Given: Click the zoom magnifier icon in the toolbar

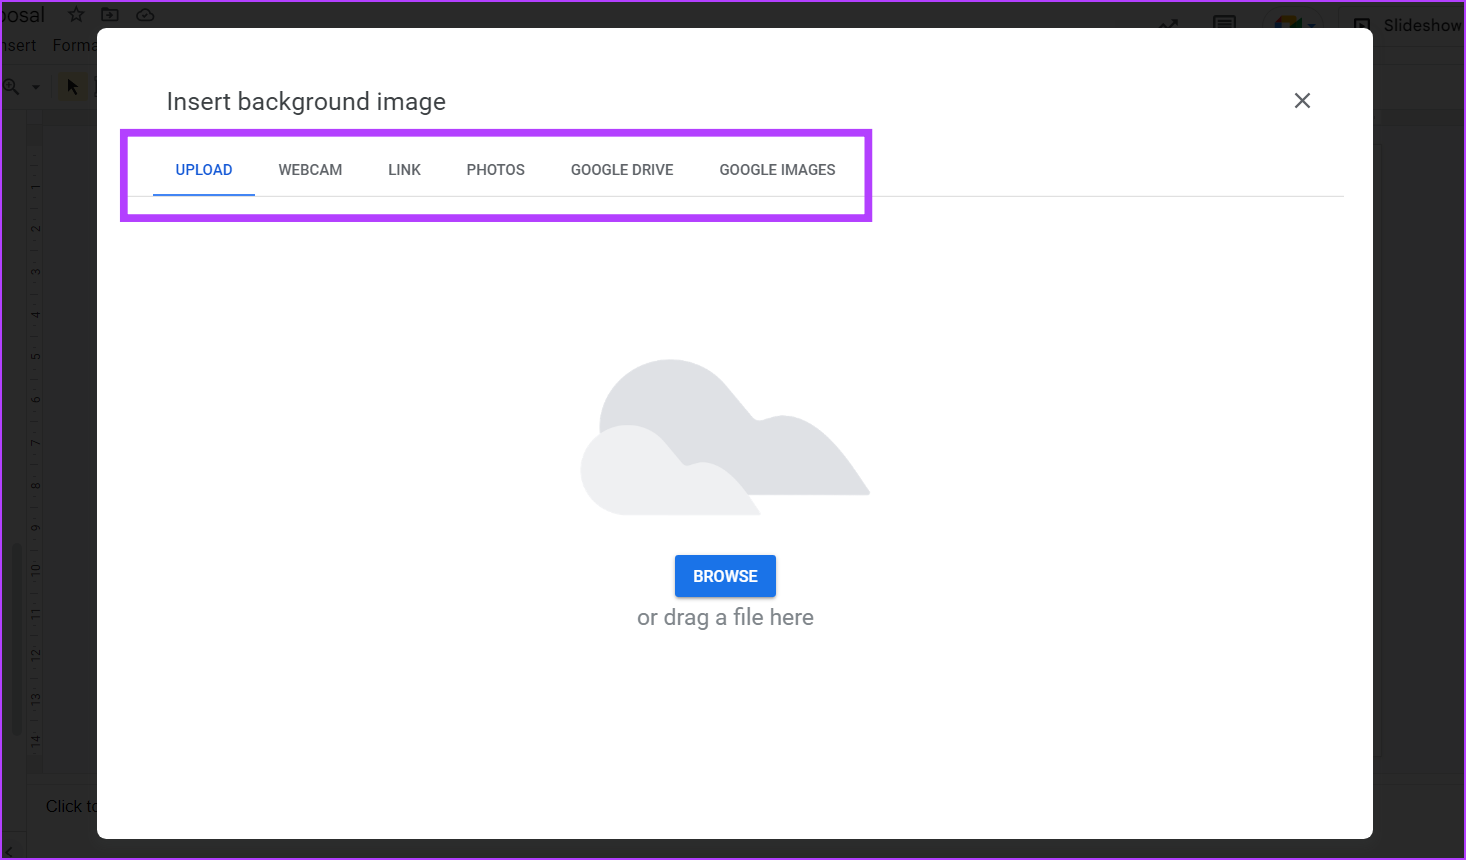Looking at the screenshot, I should pyautogui.click(x=12, y=87).
